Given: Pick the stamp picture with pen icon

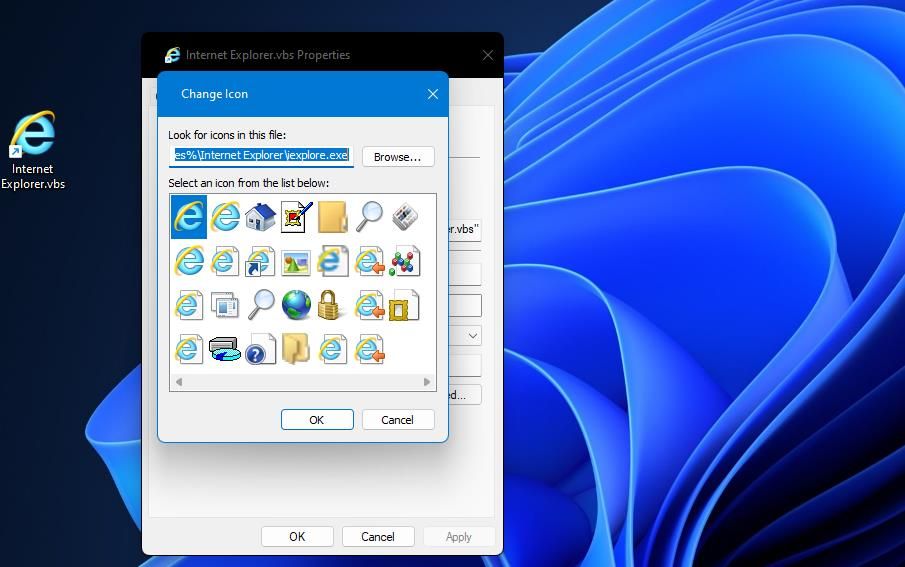Looking at the screenshot, I should 297,217.
